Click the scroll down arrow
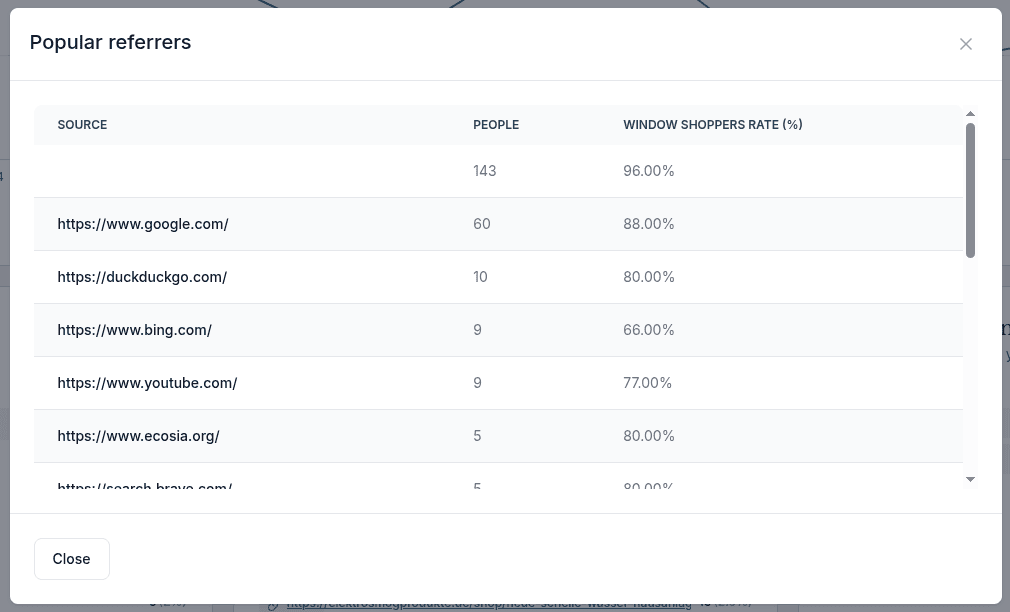Viewport: 1010px width, 612px height. click(x=970, y=480)
